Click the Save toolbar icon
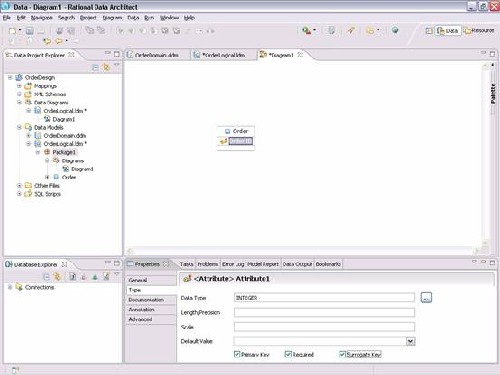This screenshot has height=375, width=500. click(x=30, y=31)
